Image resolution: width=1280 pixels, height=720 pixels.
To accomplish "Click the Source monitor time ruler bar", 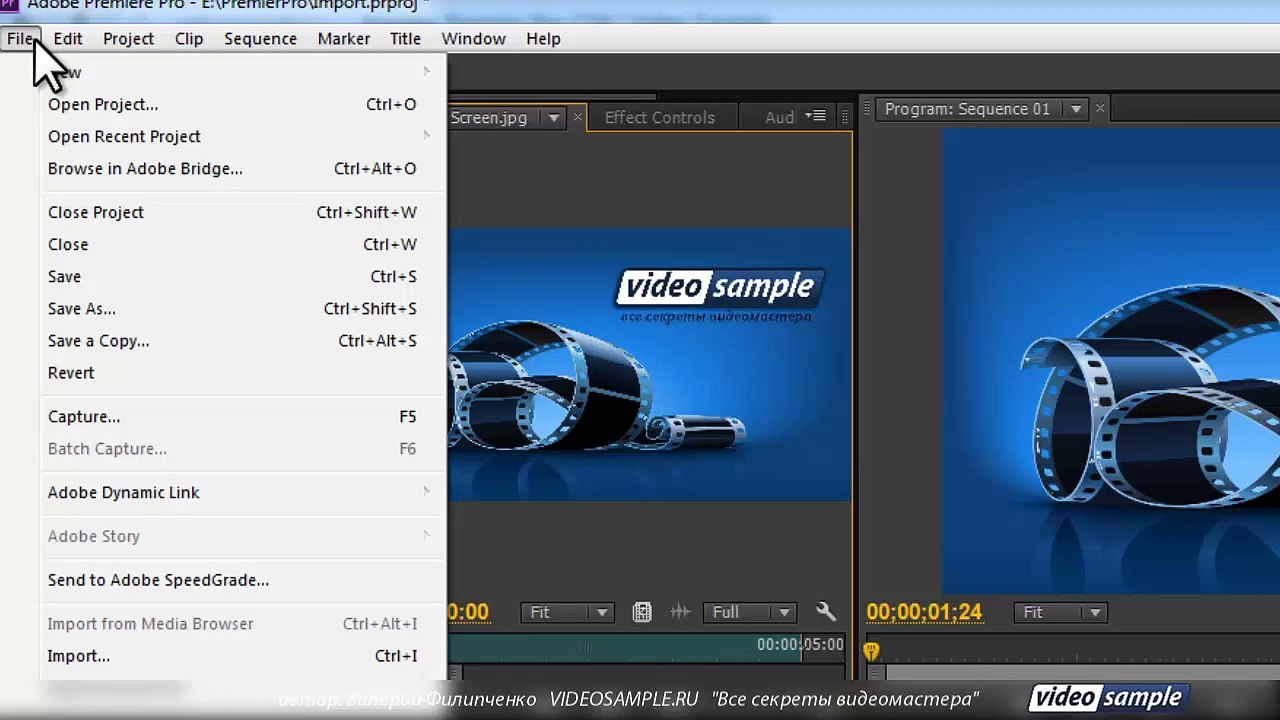I will [647, 646].
